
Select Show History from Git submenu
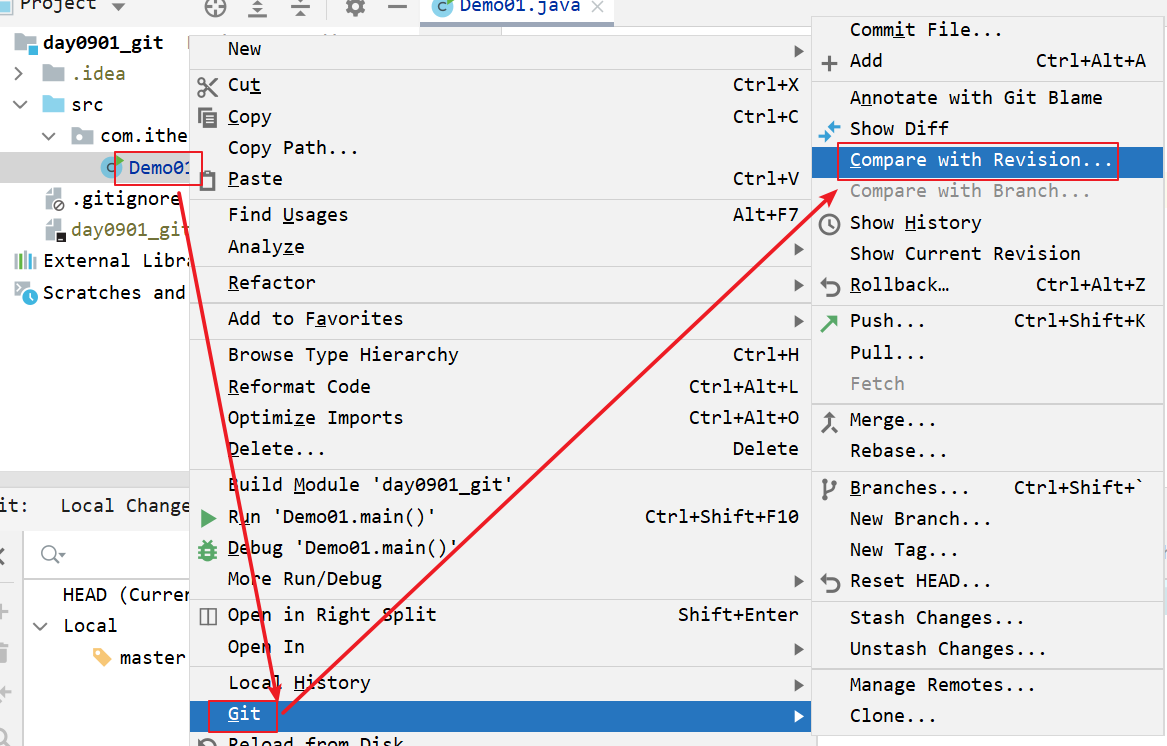coord(915,223)
